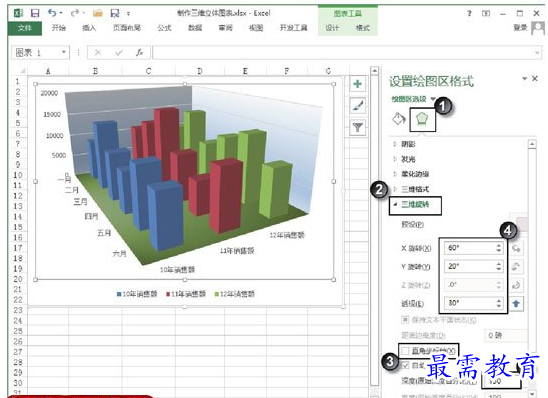The width and height of the screenshot is (548, 398).
Task: Open Chart Elements plus button
Action: click(x=358, y=84)
